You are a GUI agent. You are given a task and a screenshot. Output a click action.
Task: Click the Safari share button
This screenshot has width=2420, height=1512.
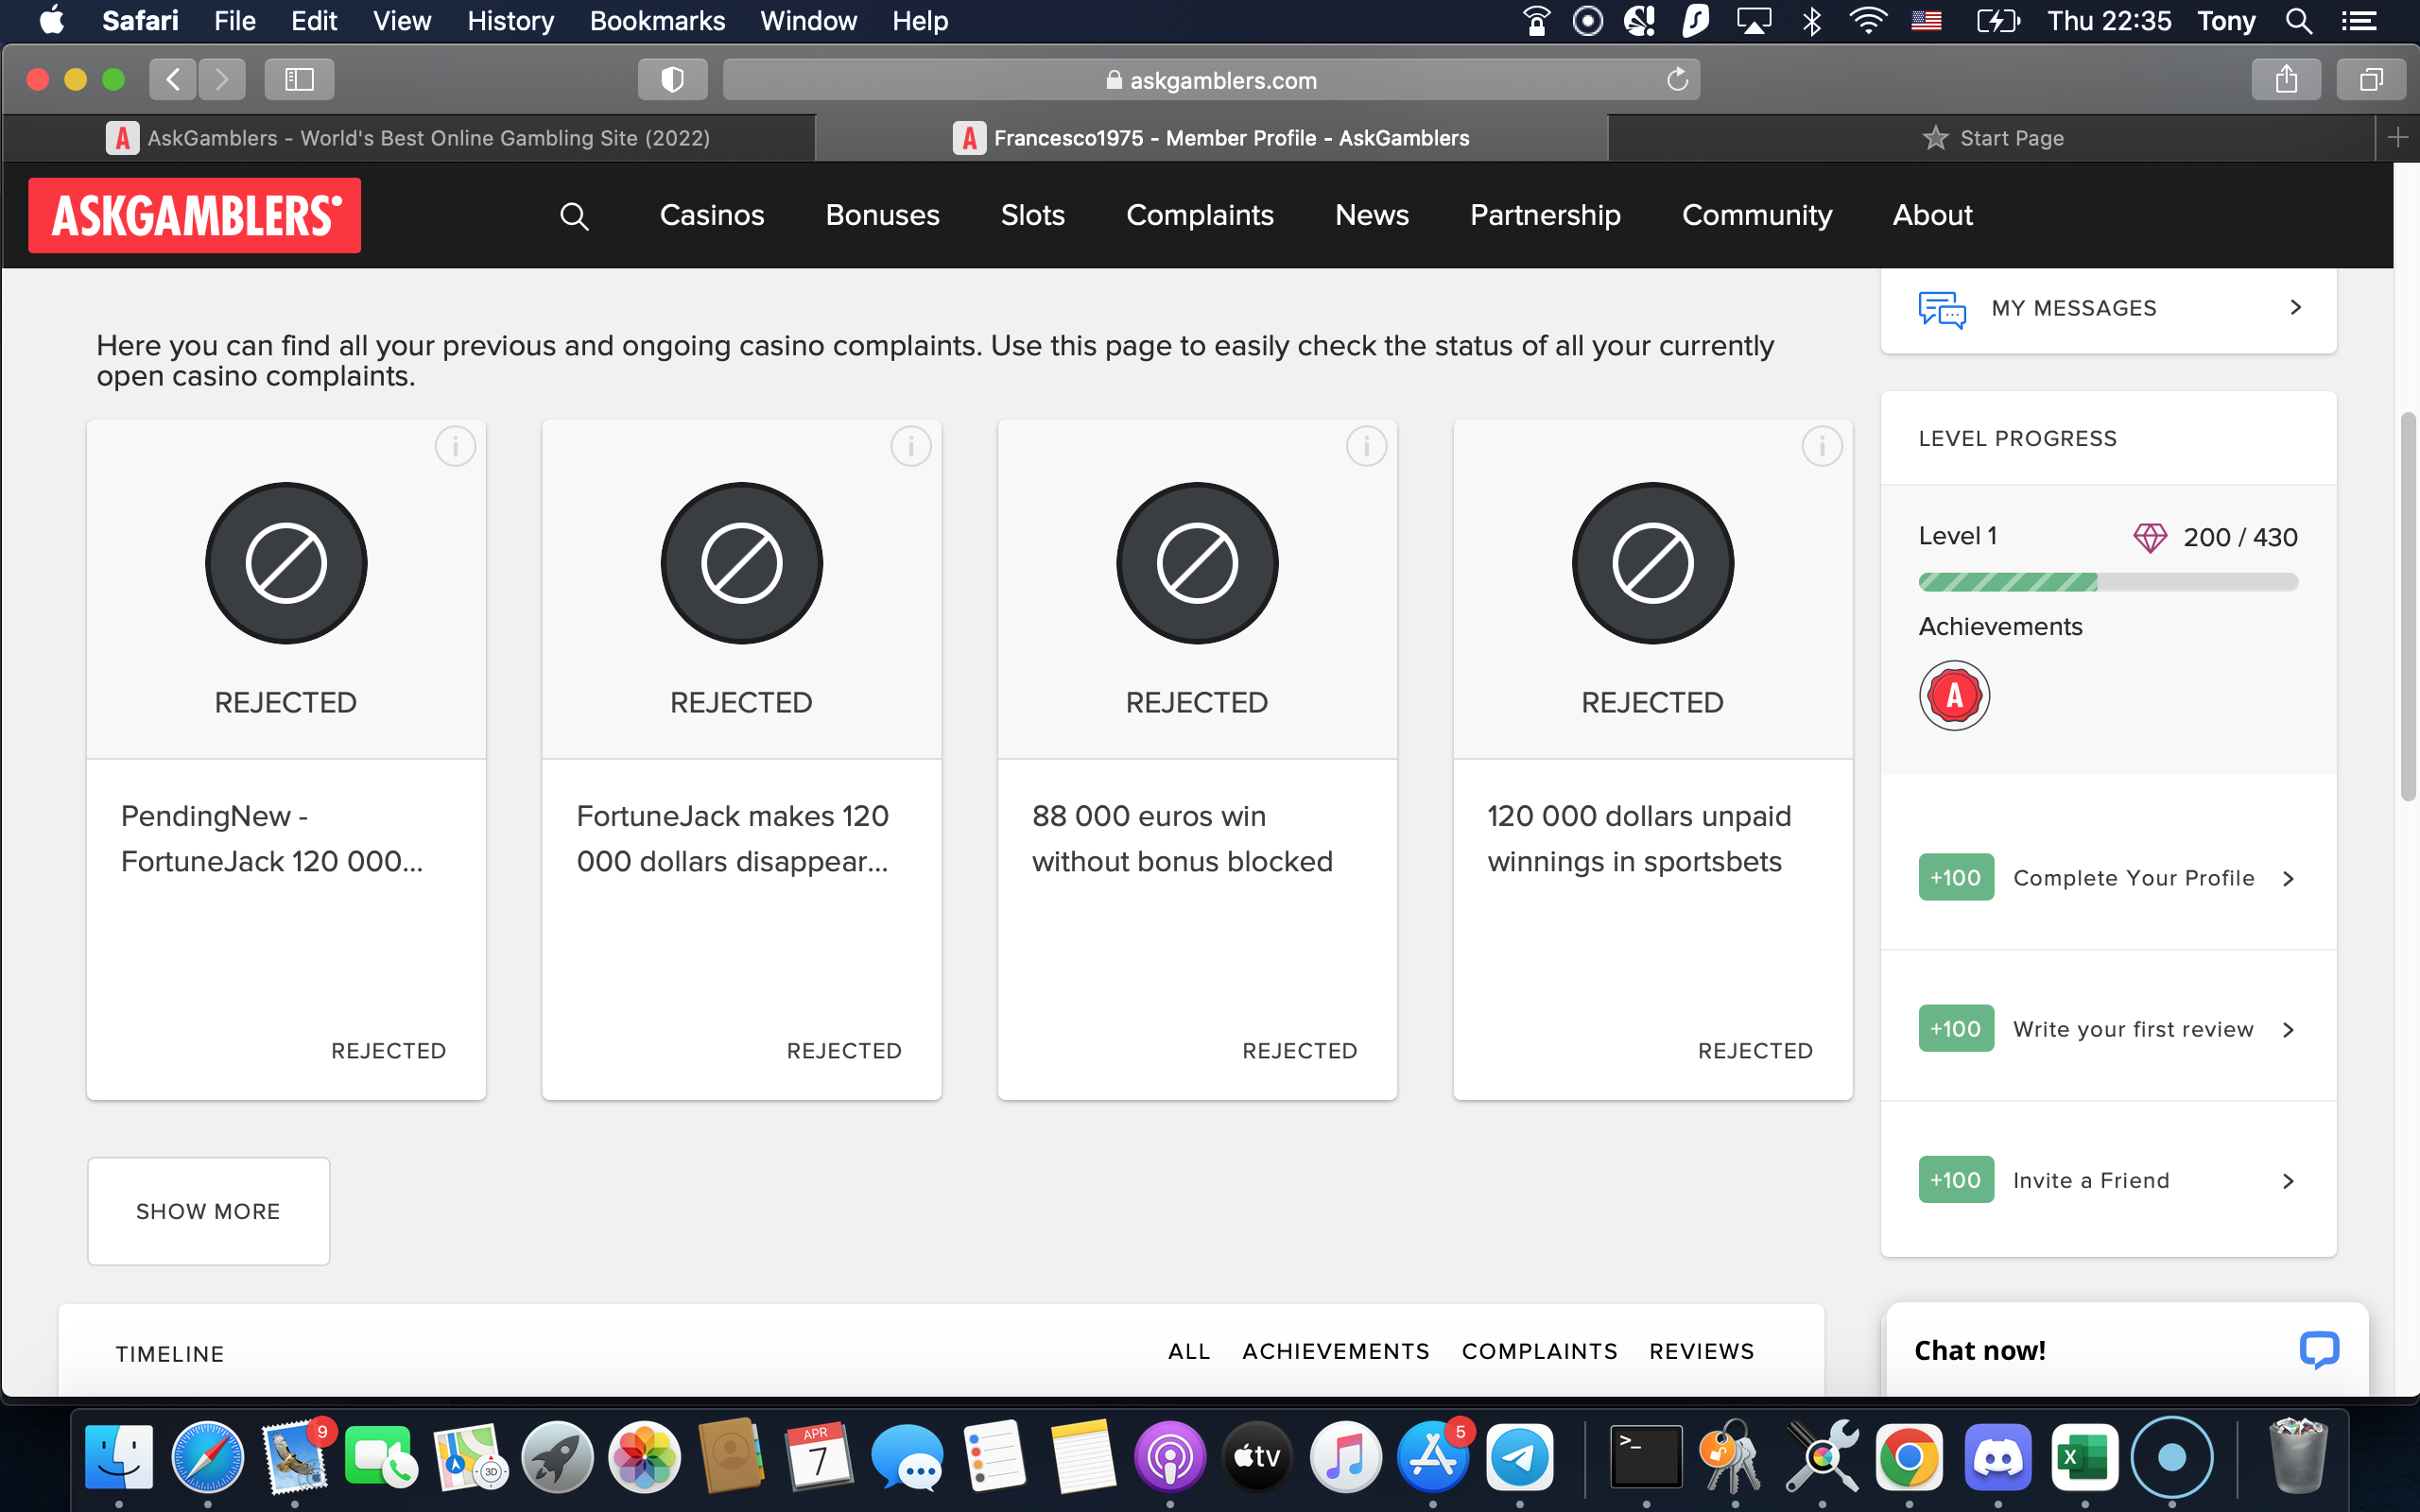2286,79
